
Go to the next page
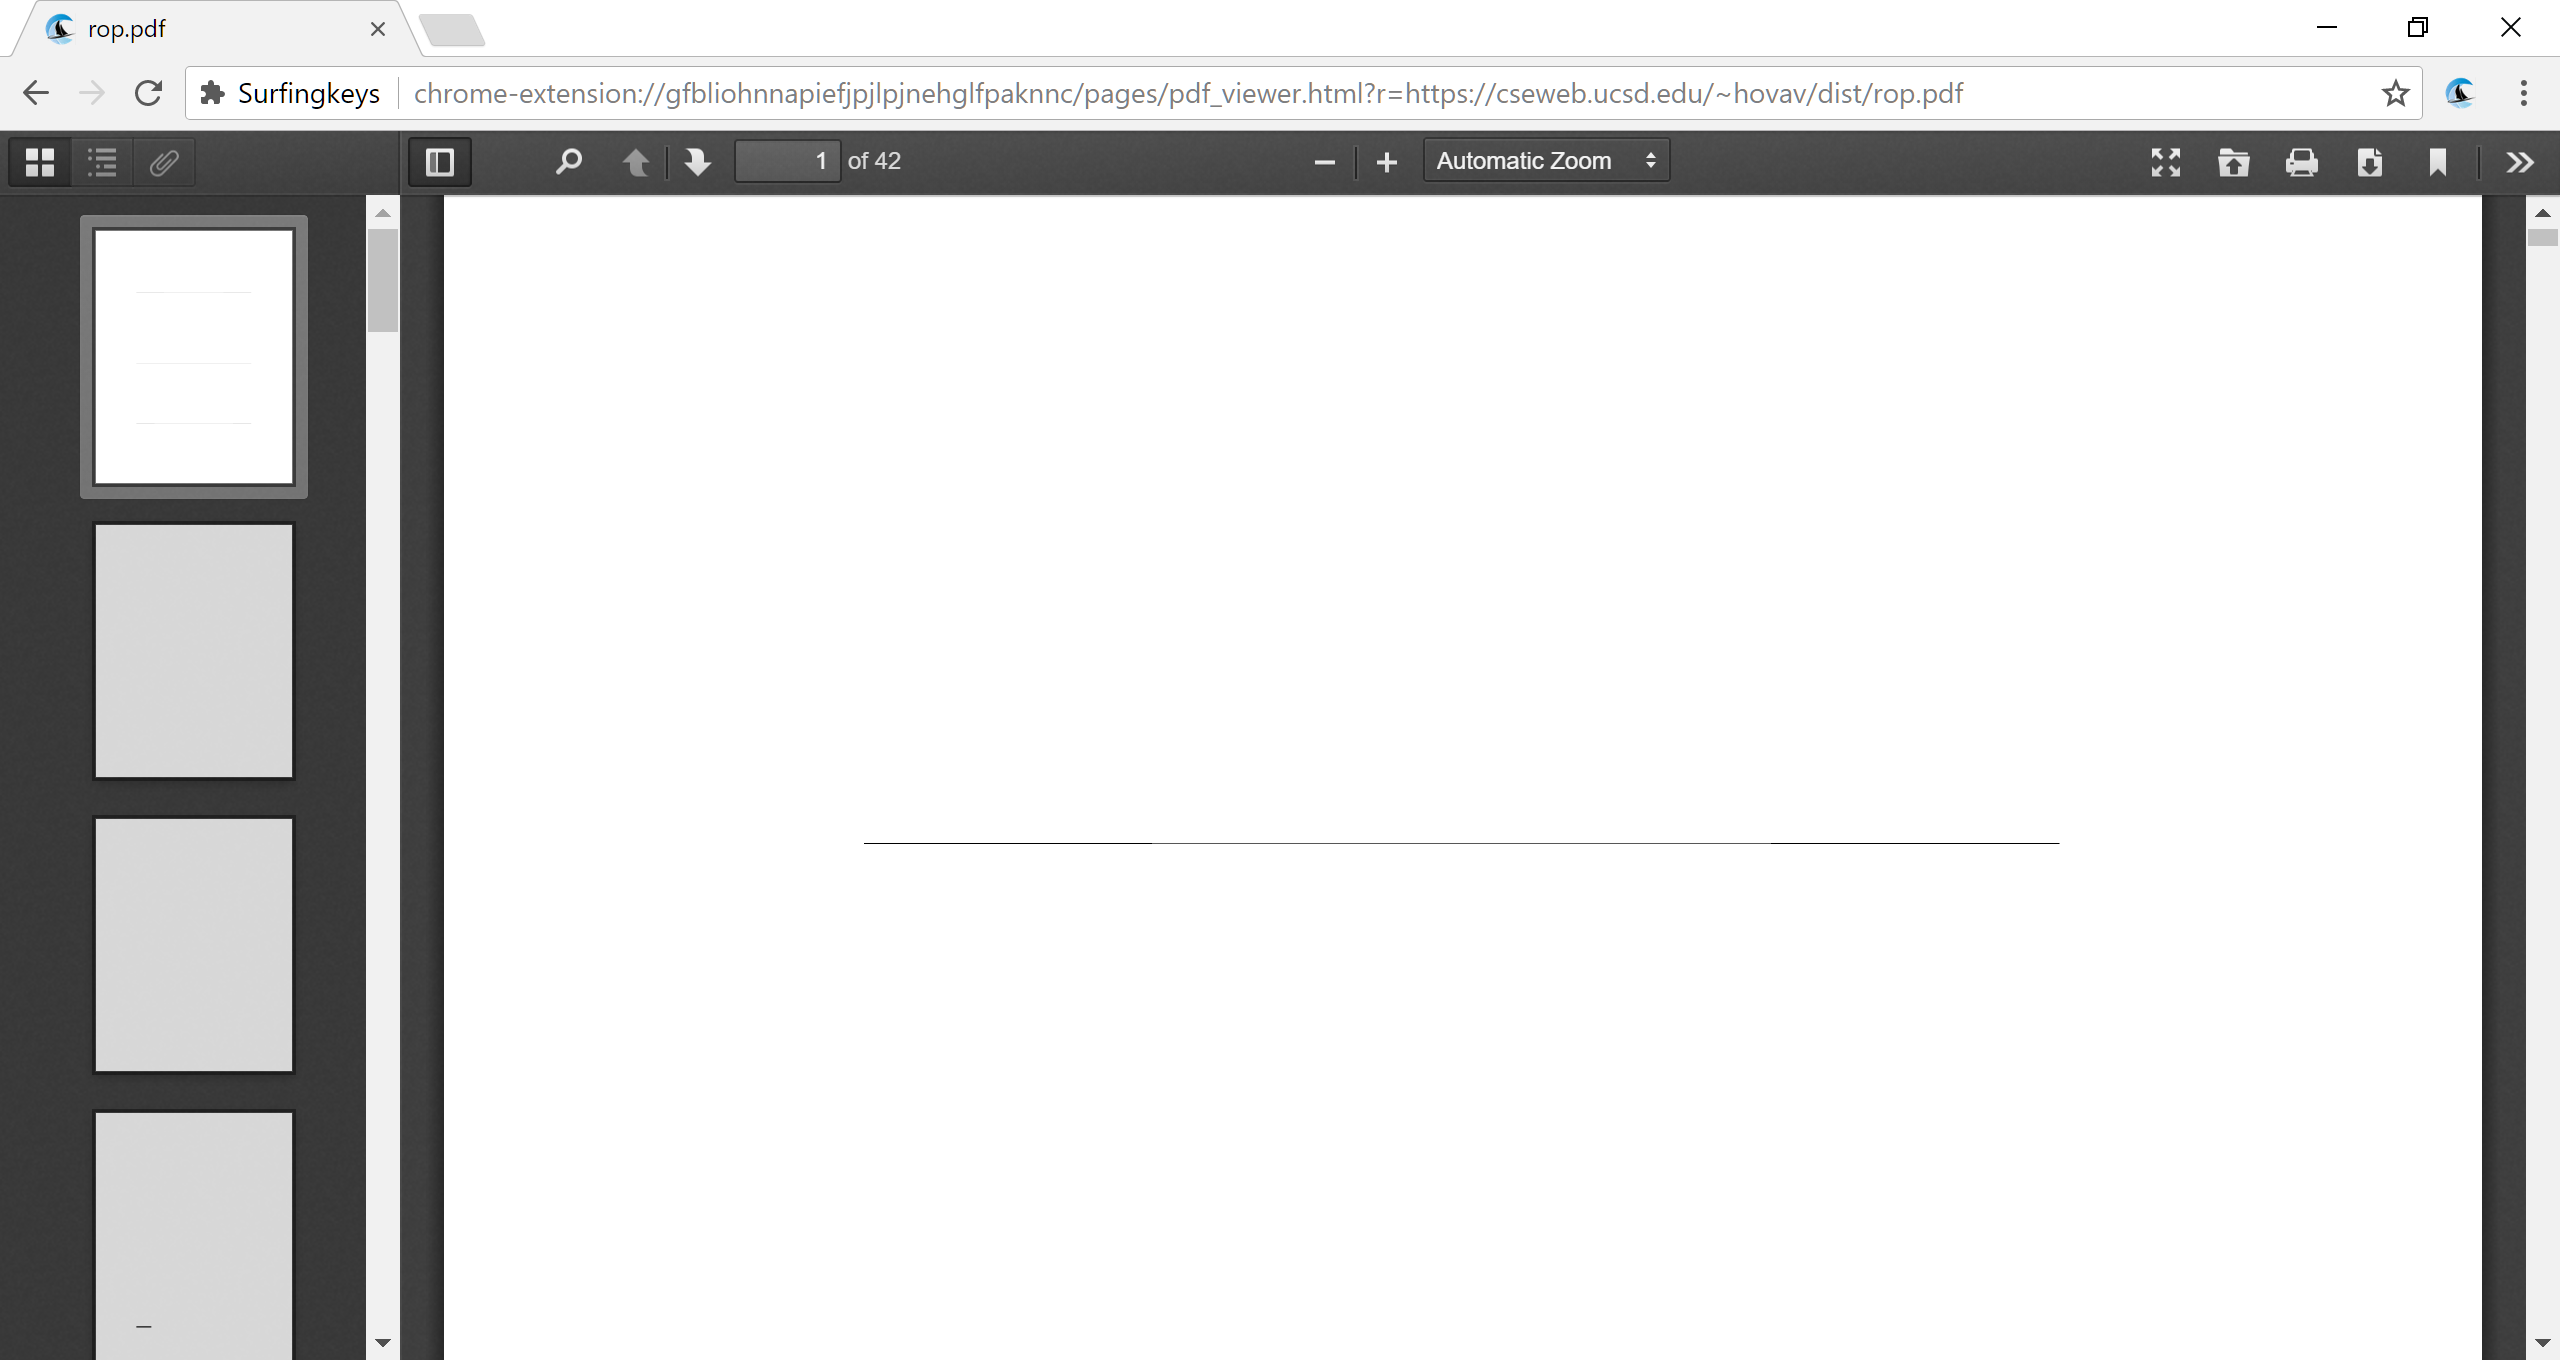click(x=697, y=161)
